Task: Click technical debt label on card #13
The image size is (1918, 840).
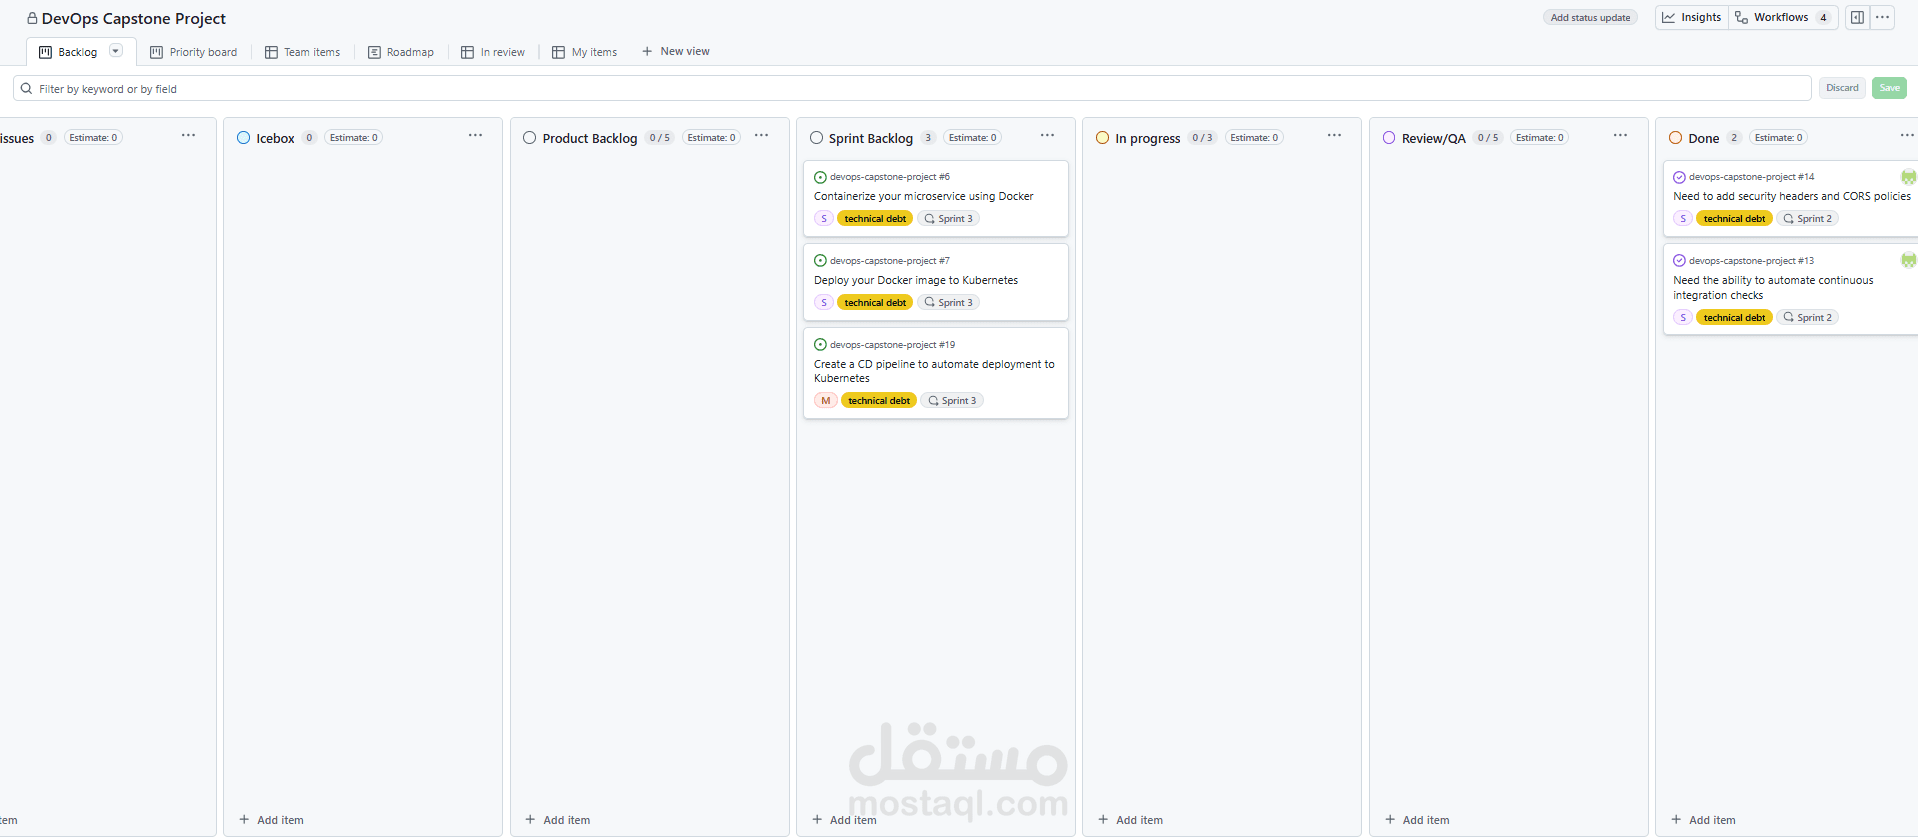Action: [1734, 318]
